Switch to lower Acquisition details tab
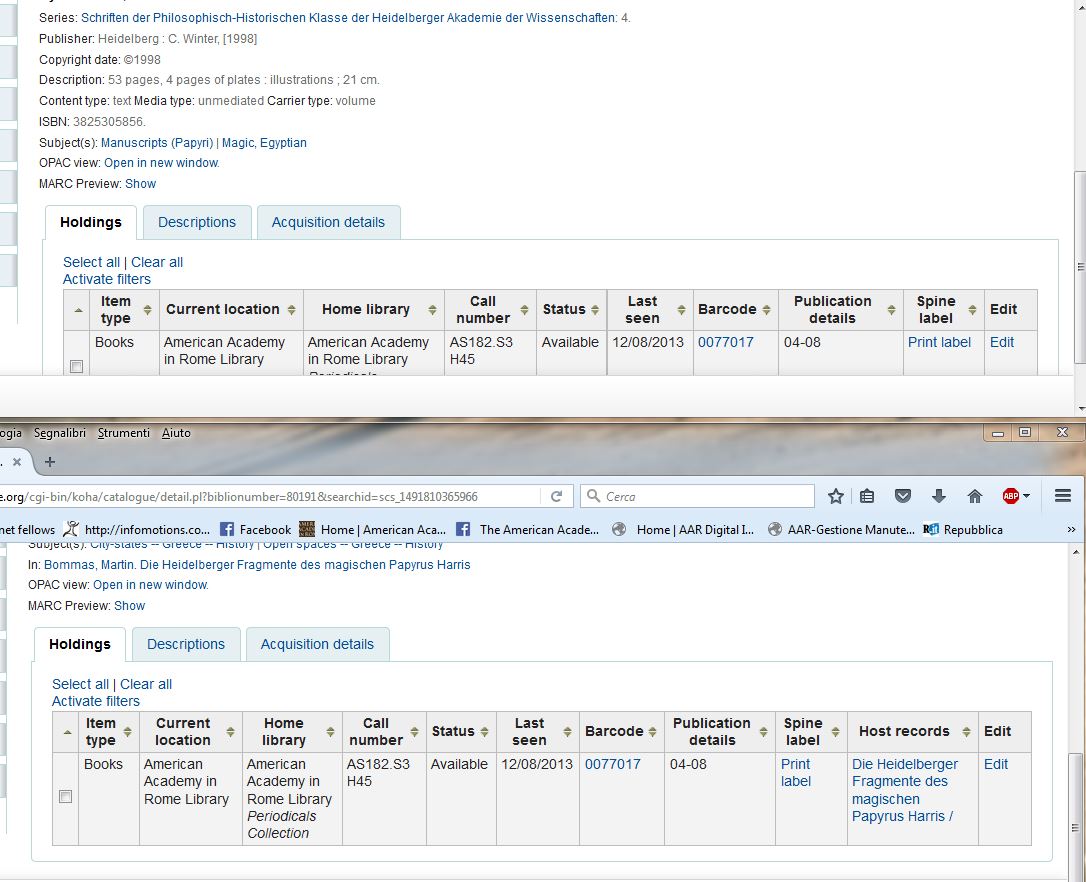 pos(317,644)
